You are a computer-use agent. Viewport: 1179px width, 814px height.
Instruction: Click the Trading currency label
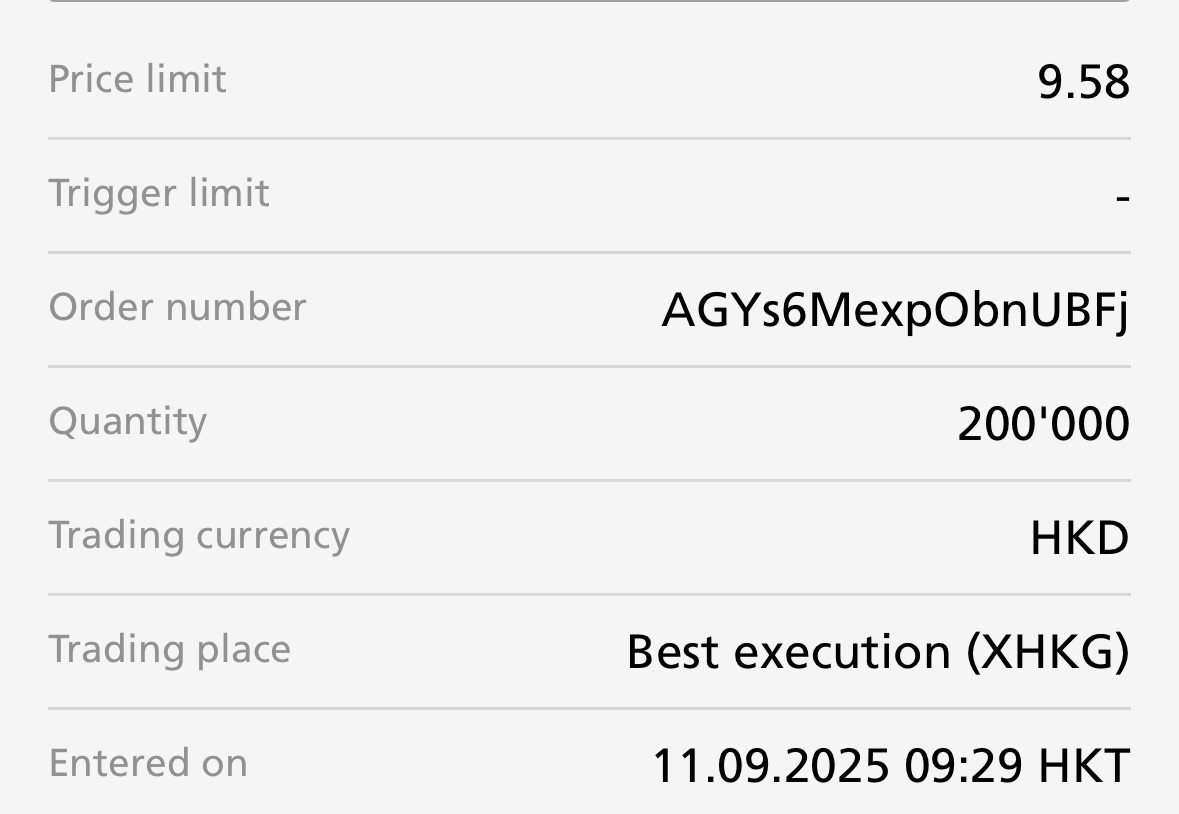click(199, 535)
